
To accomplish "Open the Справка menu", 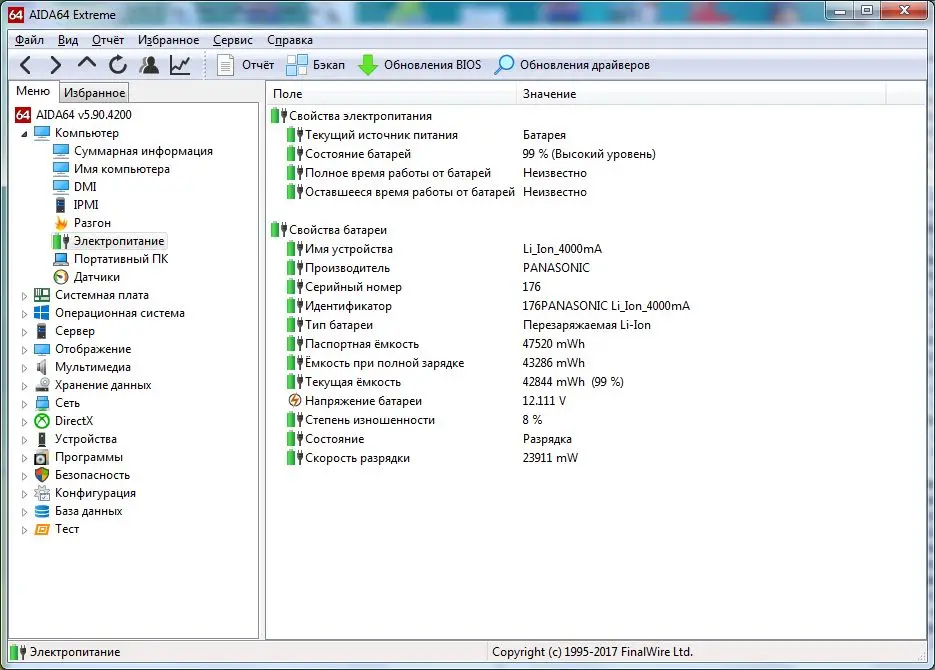I will 290,40.
